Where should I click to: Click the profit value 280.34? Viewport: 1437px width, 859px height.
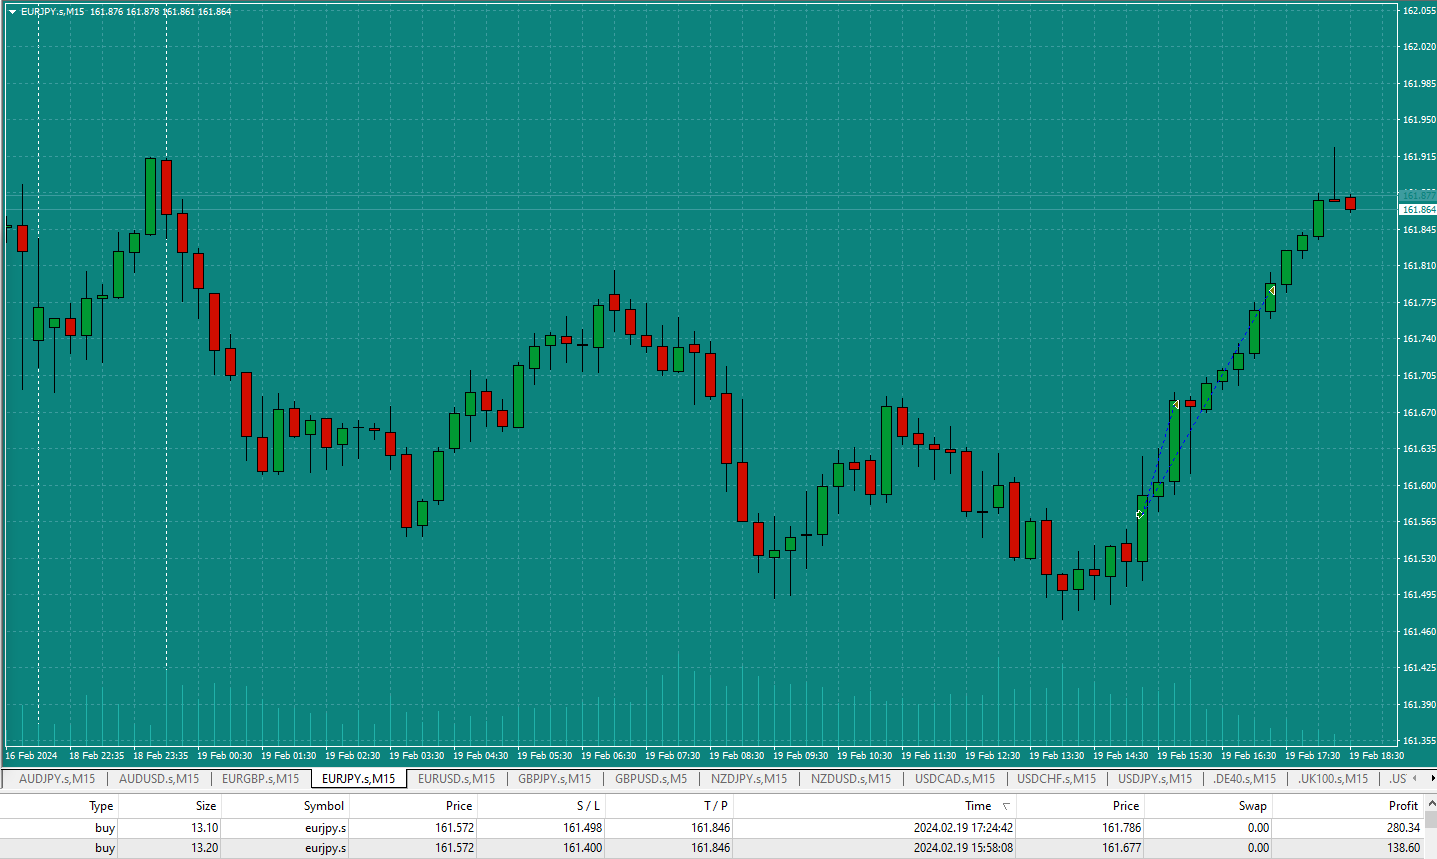[x=1403, y=828]
